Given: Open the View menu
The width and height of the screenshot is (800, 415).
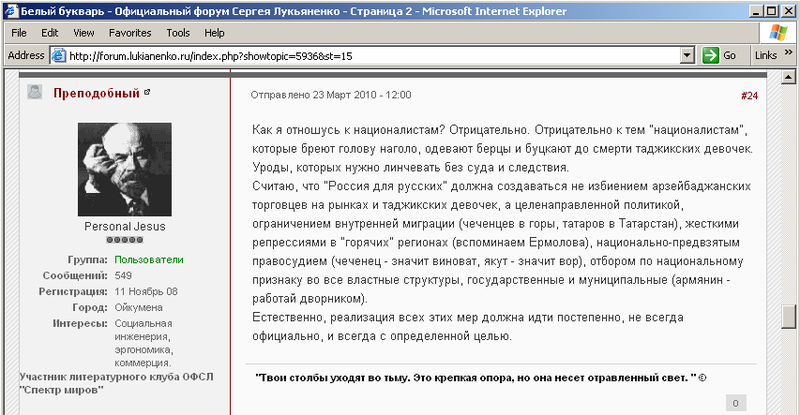Looking at the screenshot, I should (x=84, y=33).
